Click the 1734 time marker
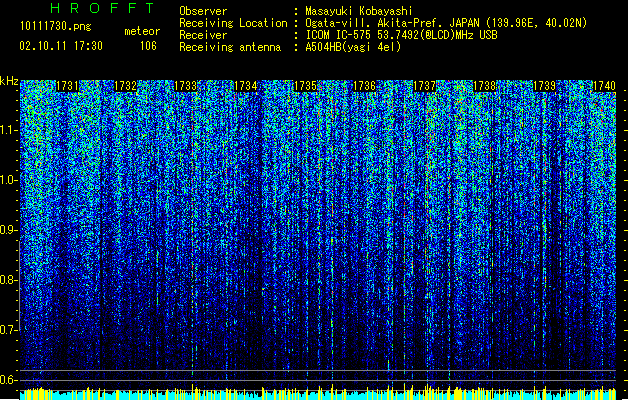 coord(246,86)
